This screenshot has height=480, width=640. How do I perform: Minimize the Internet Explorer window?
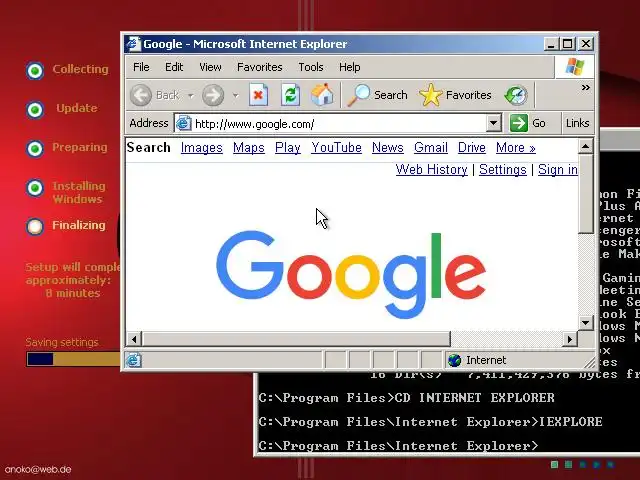pos(551,44)
